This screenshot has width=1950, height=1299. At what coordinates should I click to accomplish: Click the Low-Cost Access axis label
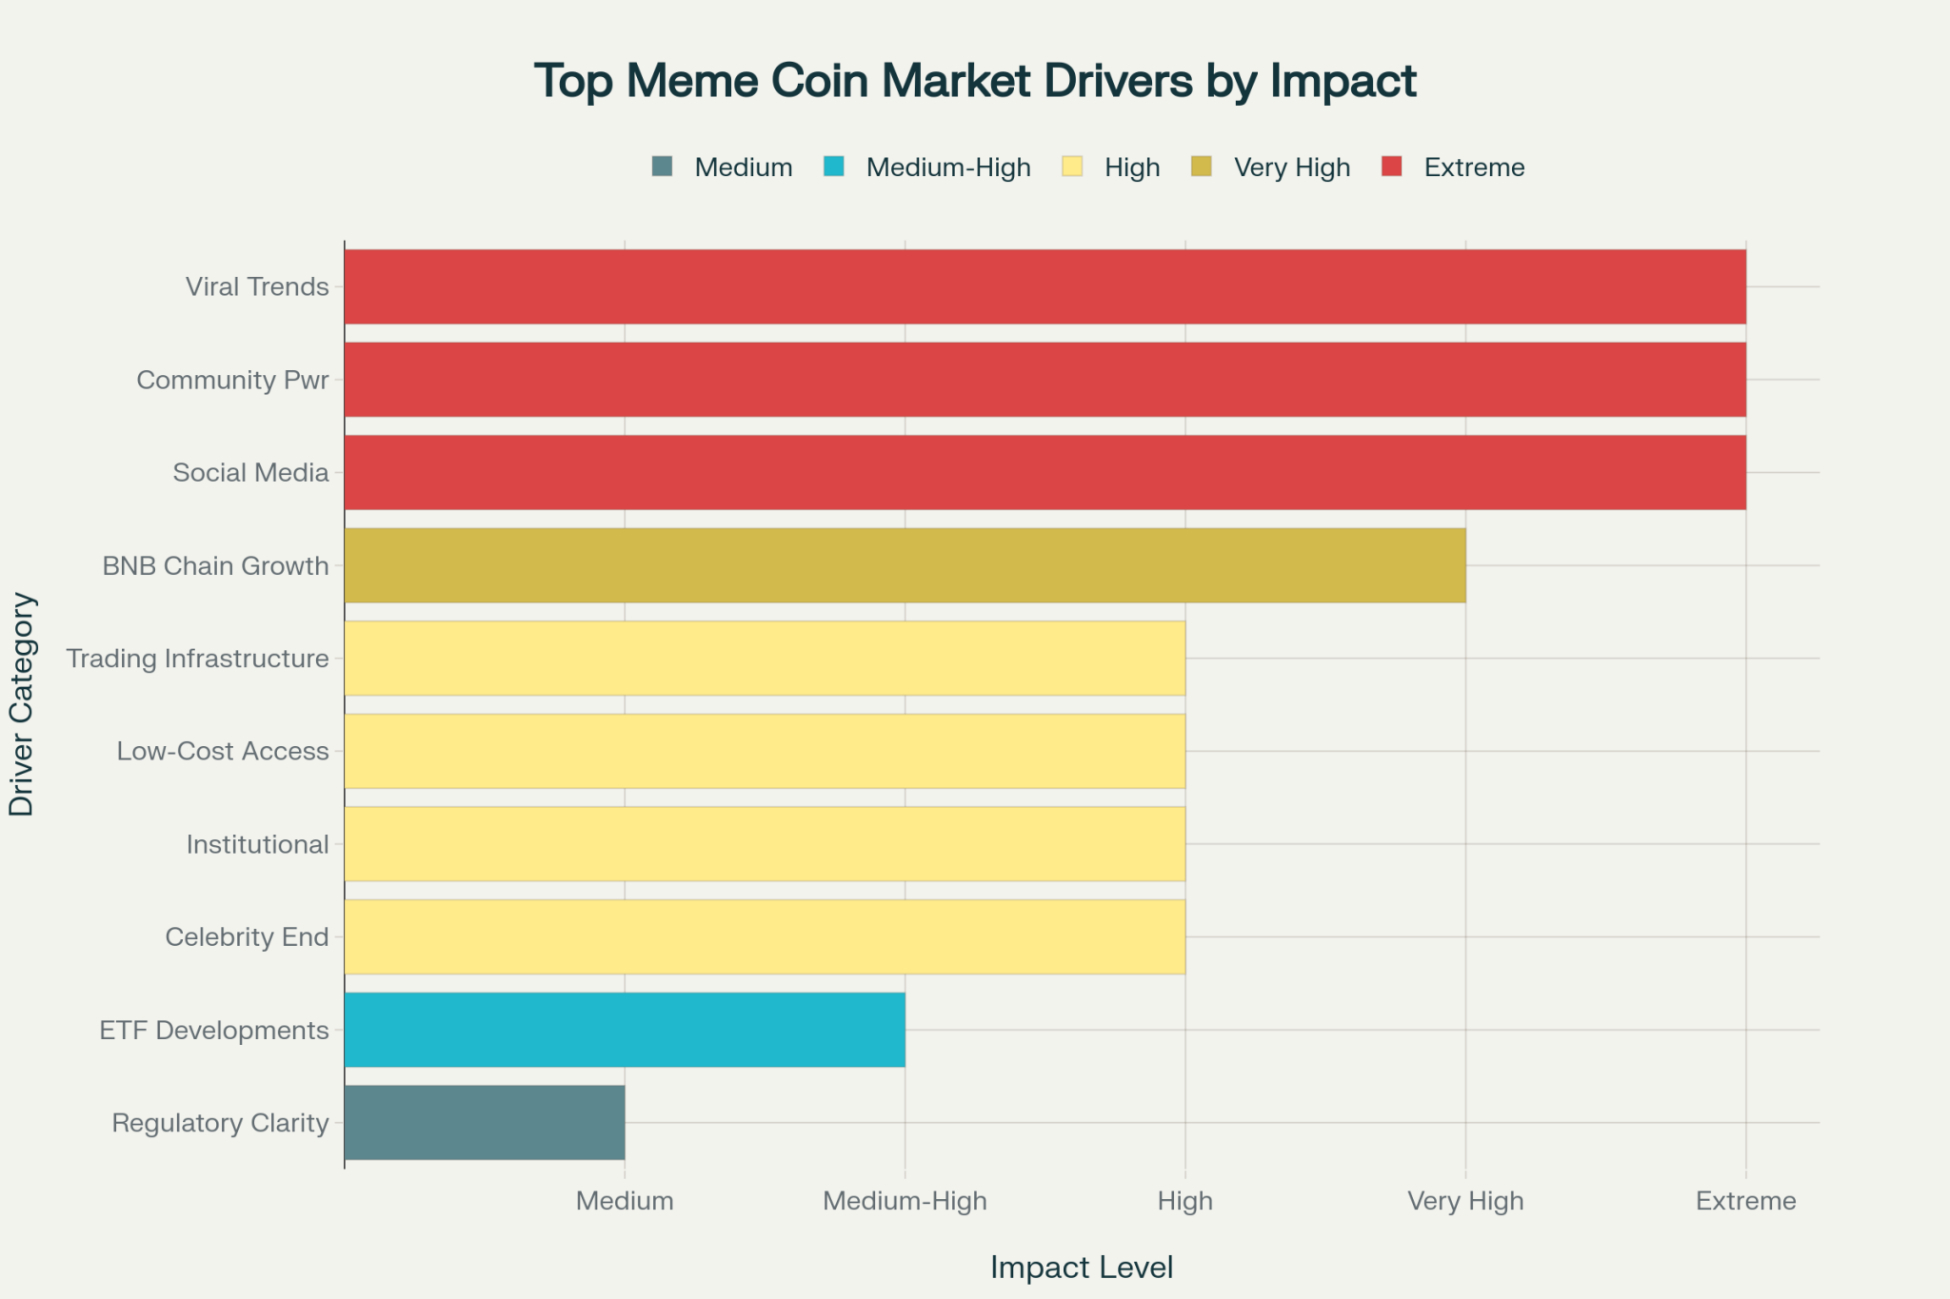point(223,751)
